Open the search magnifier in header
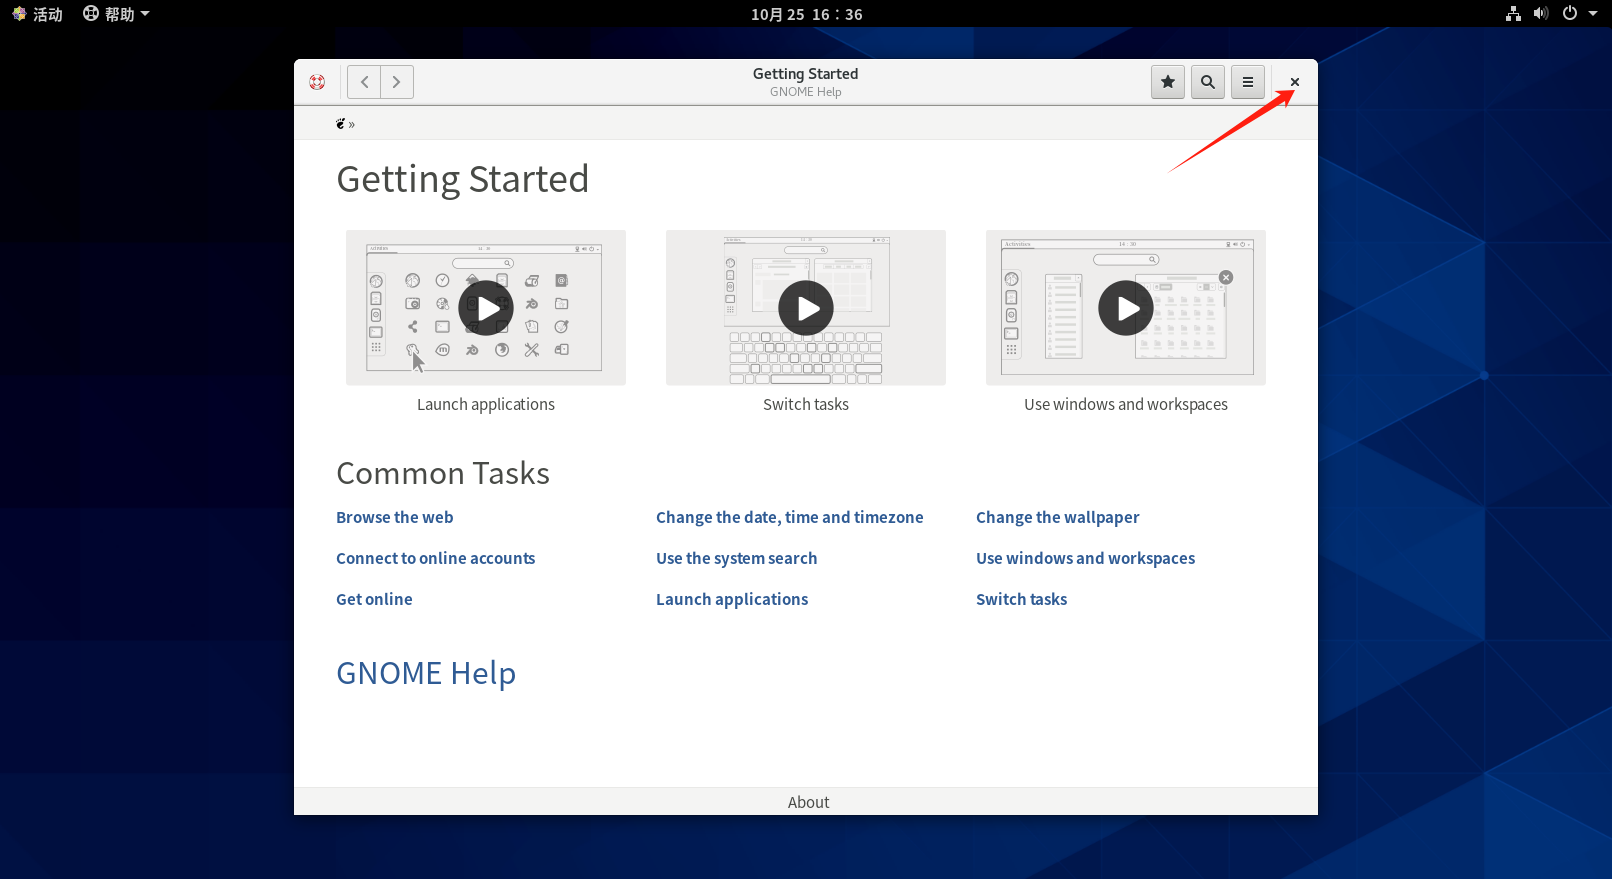Image resolution: width=1612 pixels, height=879 pixels. (1207, 82)
